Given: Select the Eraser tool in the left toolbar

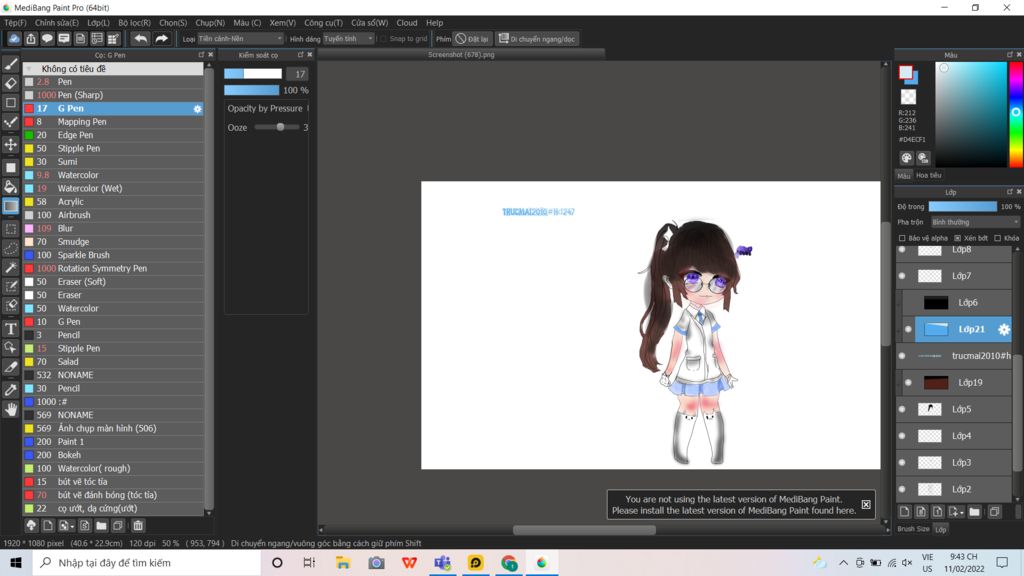Looking at the screenshot, I should 10,84.
